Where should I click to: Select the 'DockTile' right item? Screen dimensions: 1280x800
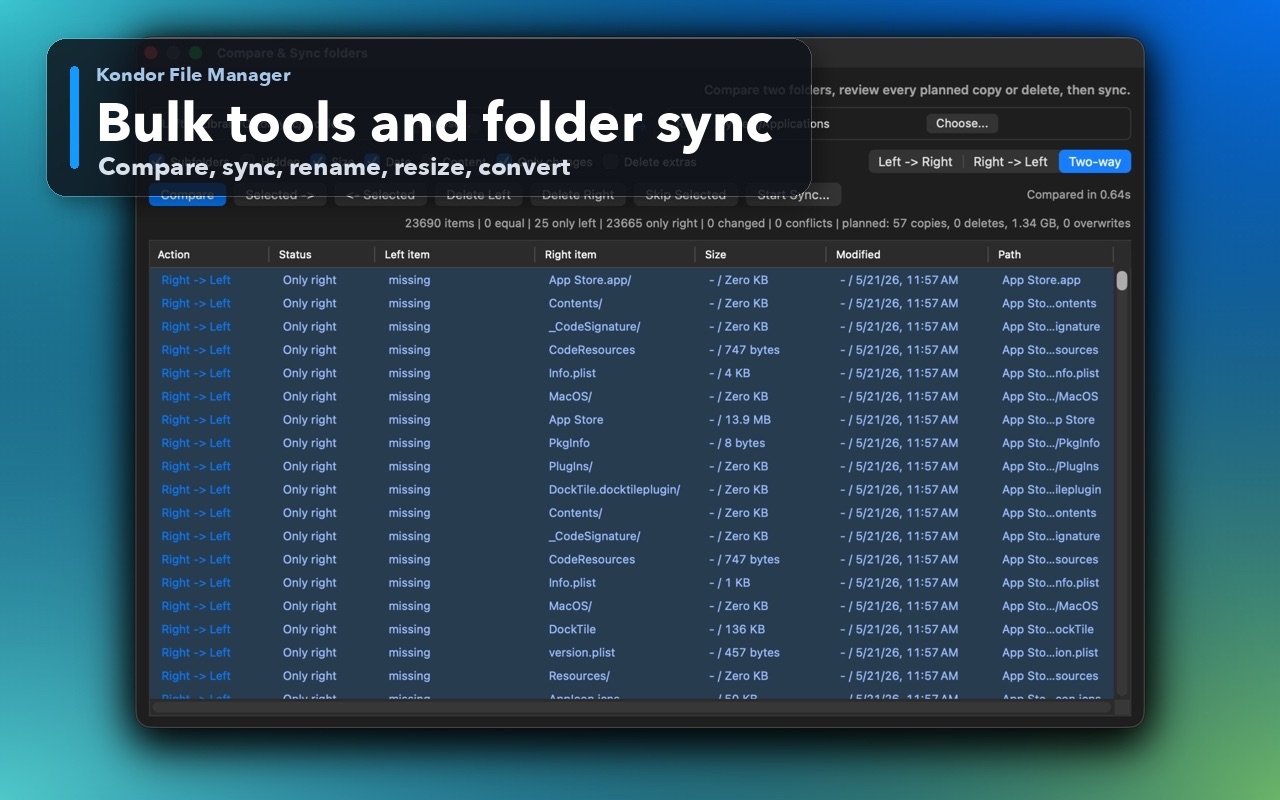click(x=572, y=629)
